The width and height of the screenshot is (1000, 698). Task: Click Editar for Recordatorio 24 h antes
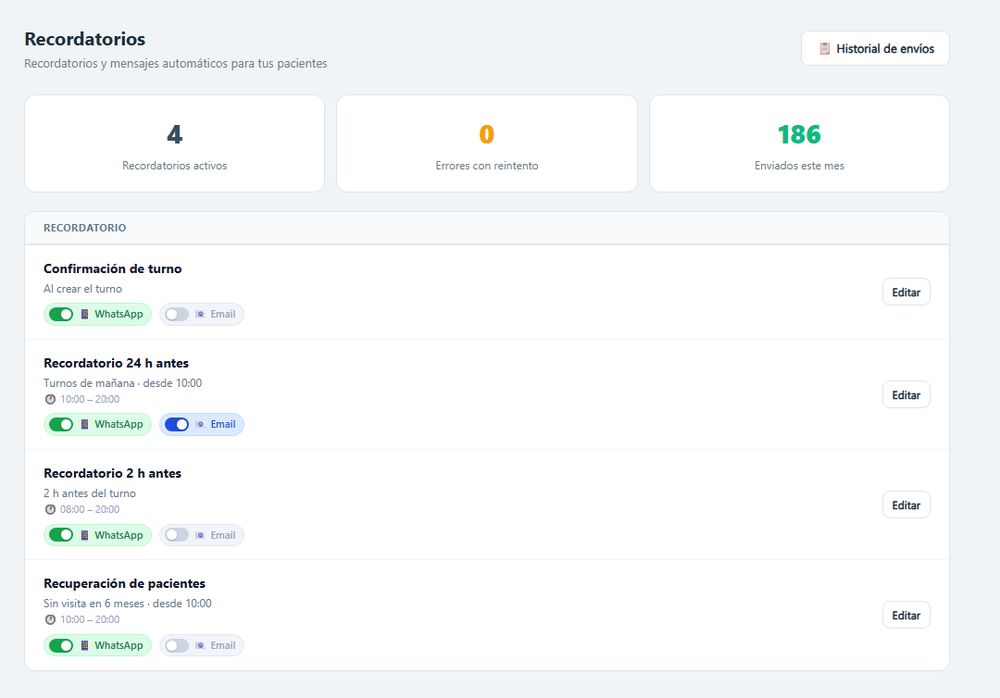(906, 395)
